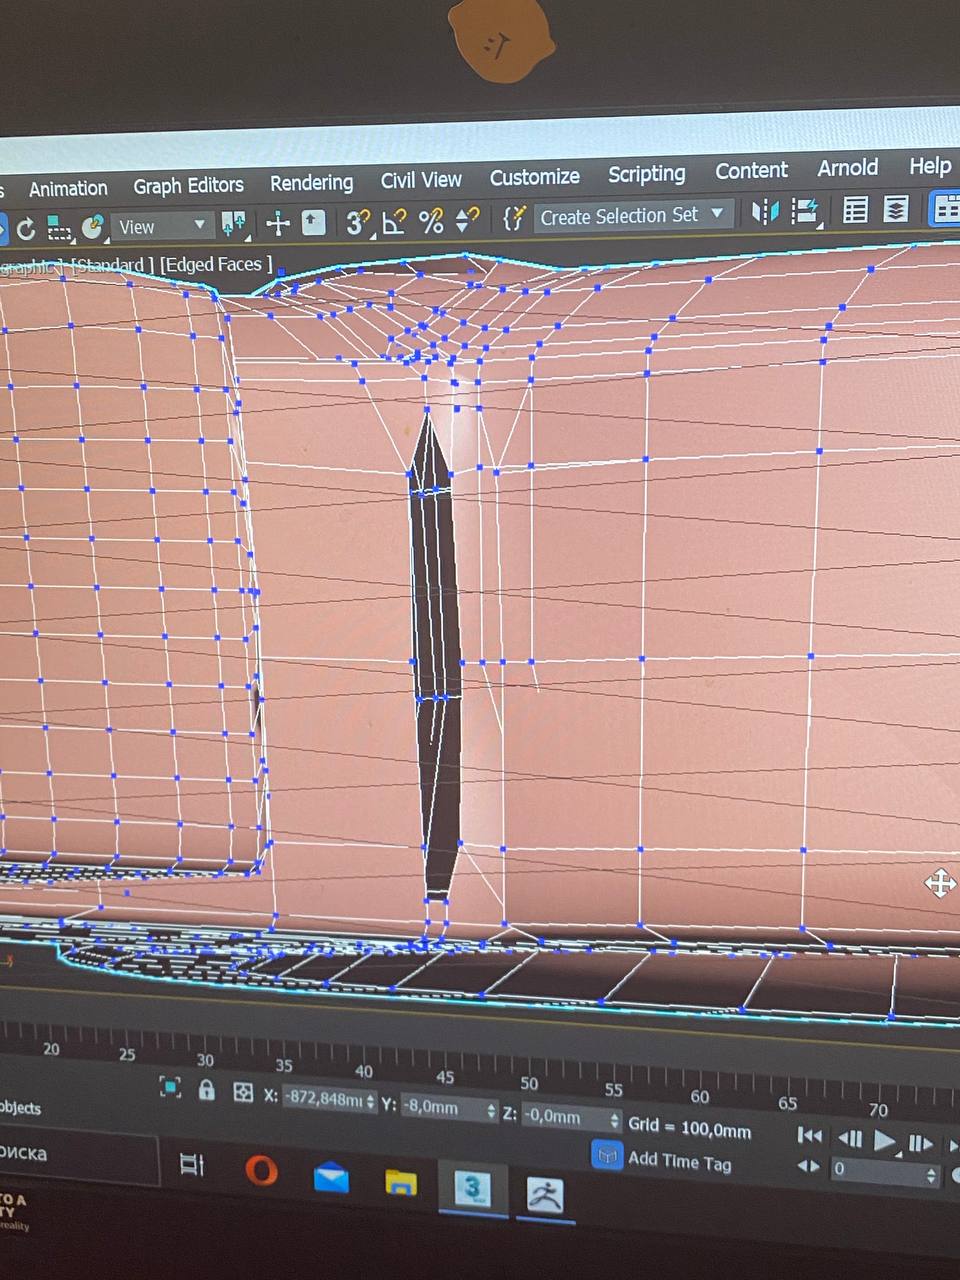The image size is (960, 1280).
Task: Go to Start of animation
Action: [x=809, y=1135]
